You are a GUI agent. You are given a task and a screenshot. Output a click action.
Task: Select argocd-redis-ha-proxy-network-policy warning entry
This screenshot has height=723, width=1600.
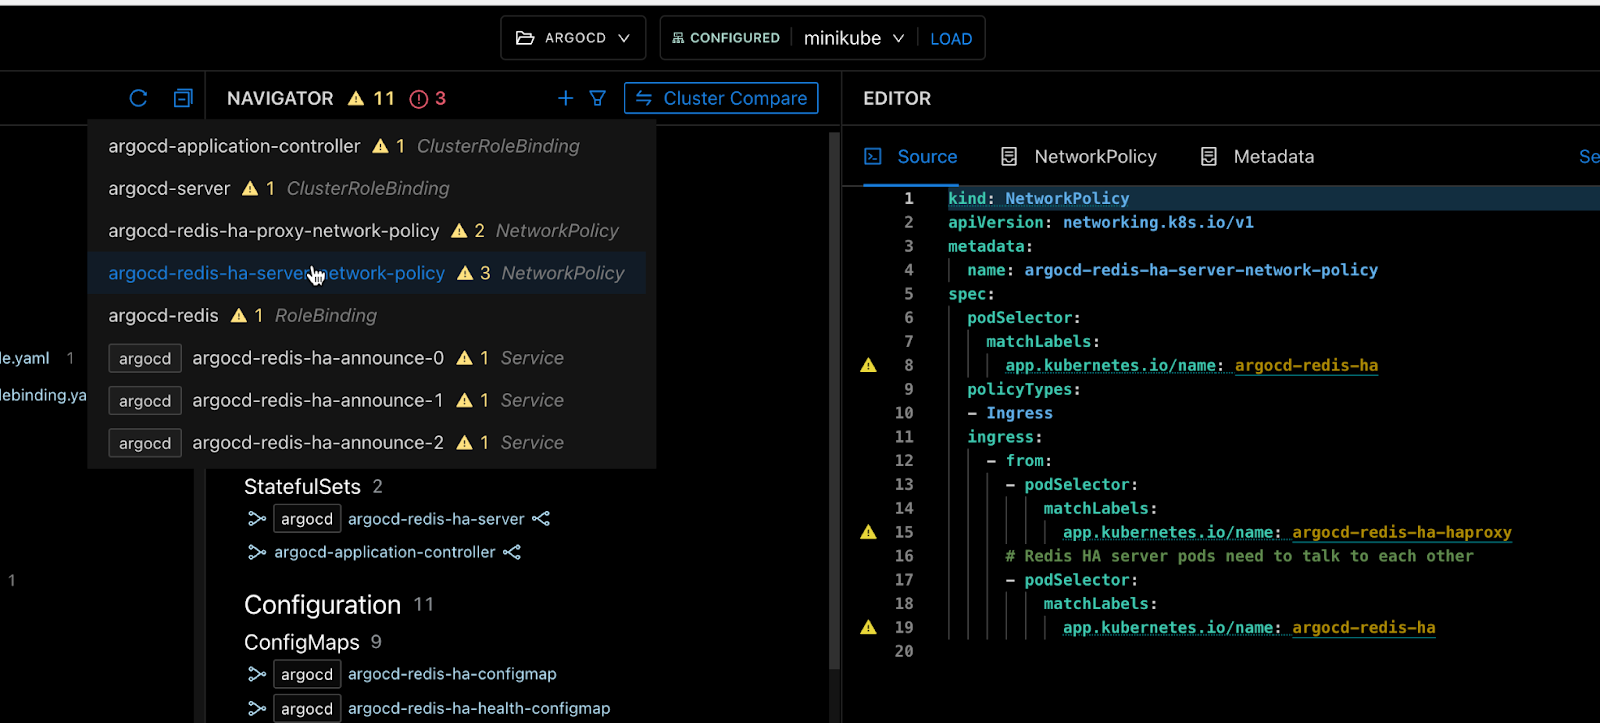(x=366, y=231)
